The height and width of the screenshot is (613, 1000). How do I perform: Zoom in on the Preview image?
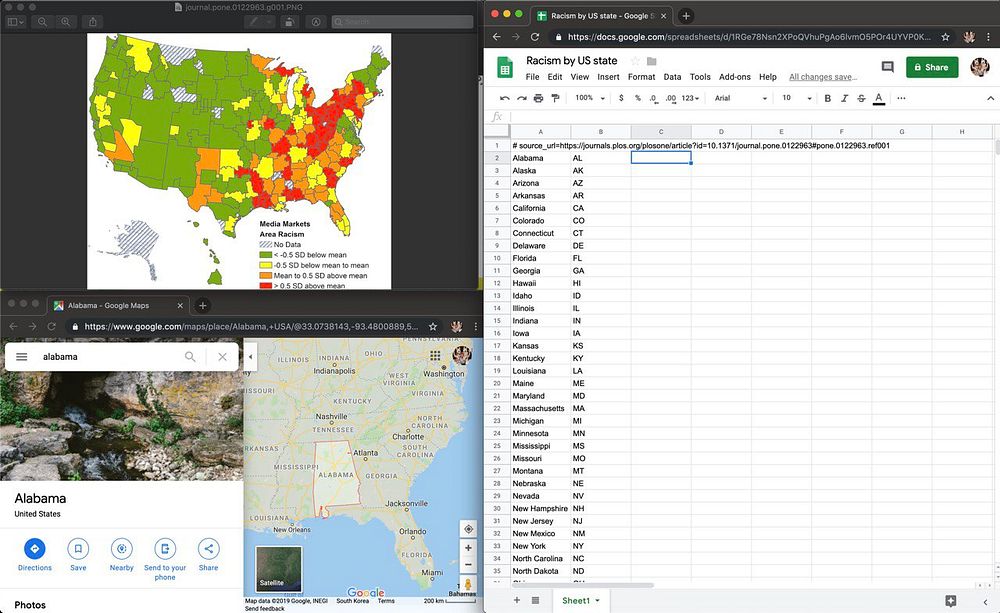[x=65, y=21]
